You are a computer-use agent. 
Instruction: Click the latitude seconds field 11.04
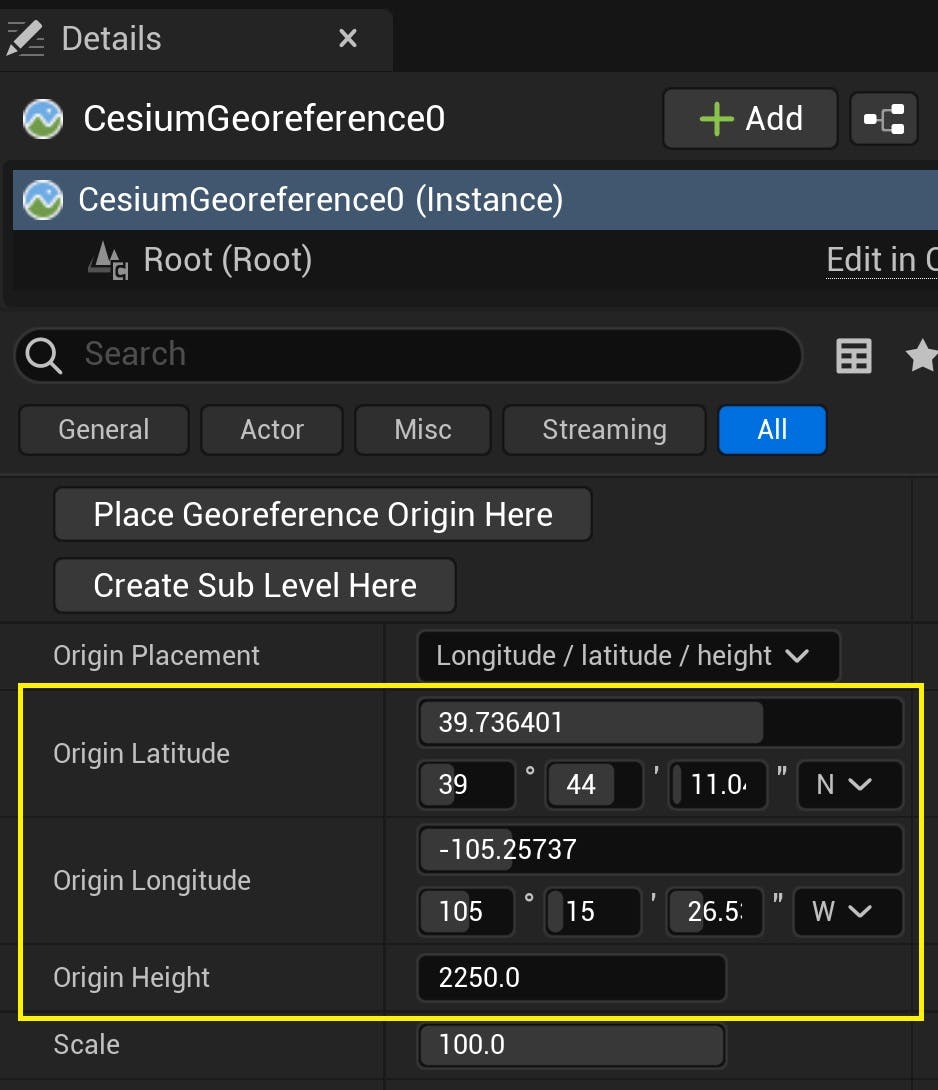click(x=718, y=785)
